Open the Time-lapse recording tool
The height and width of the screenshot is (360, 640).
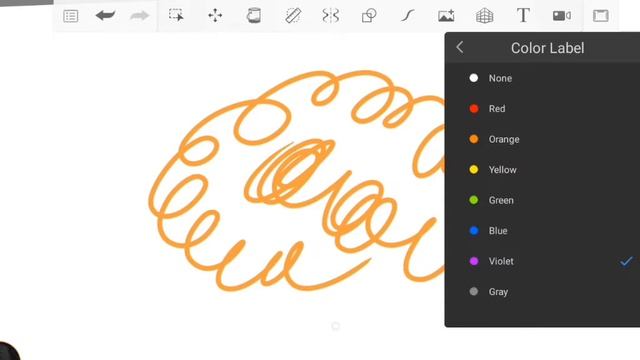click(x=562, y=16)
